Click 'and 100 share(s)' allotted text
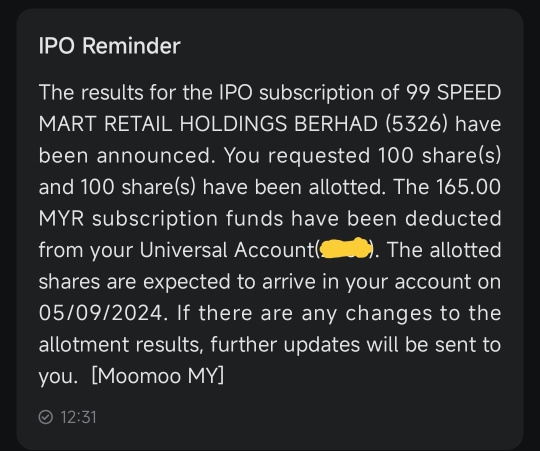This screenshot has height=451, width=540. tap(117, 187)
